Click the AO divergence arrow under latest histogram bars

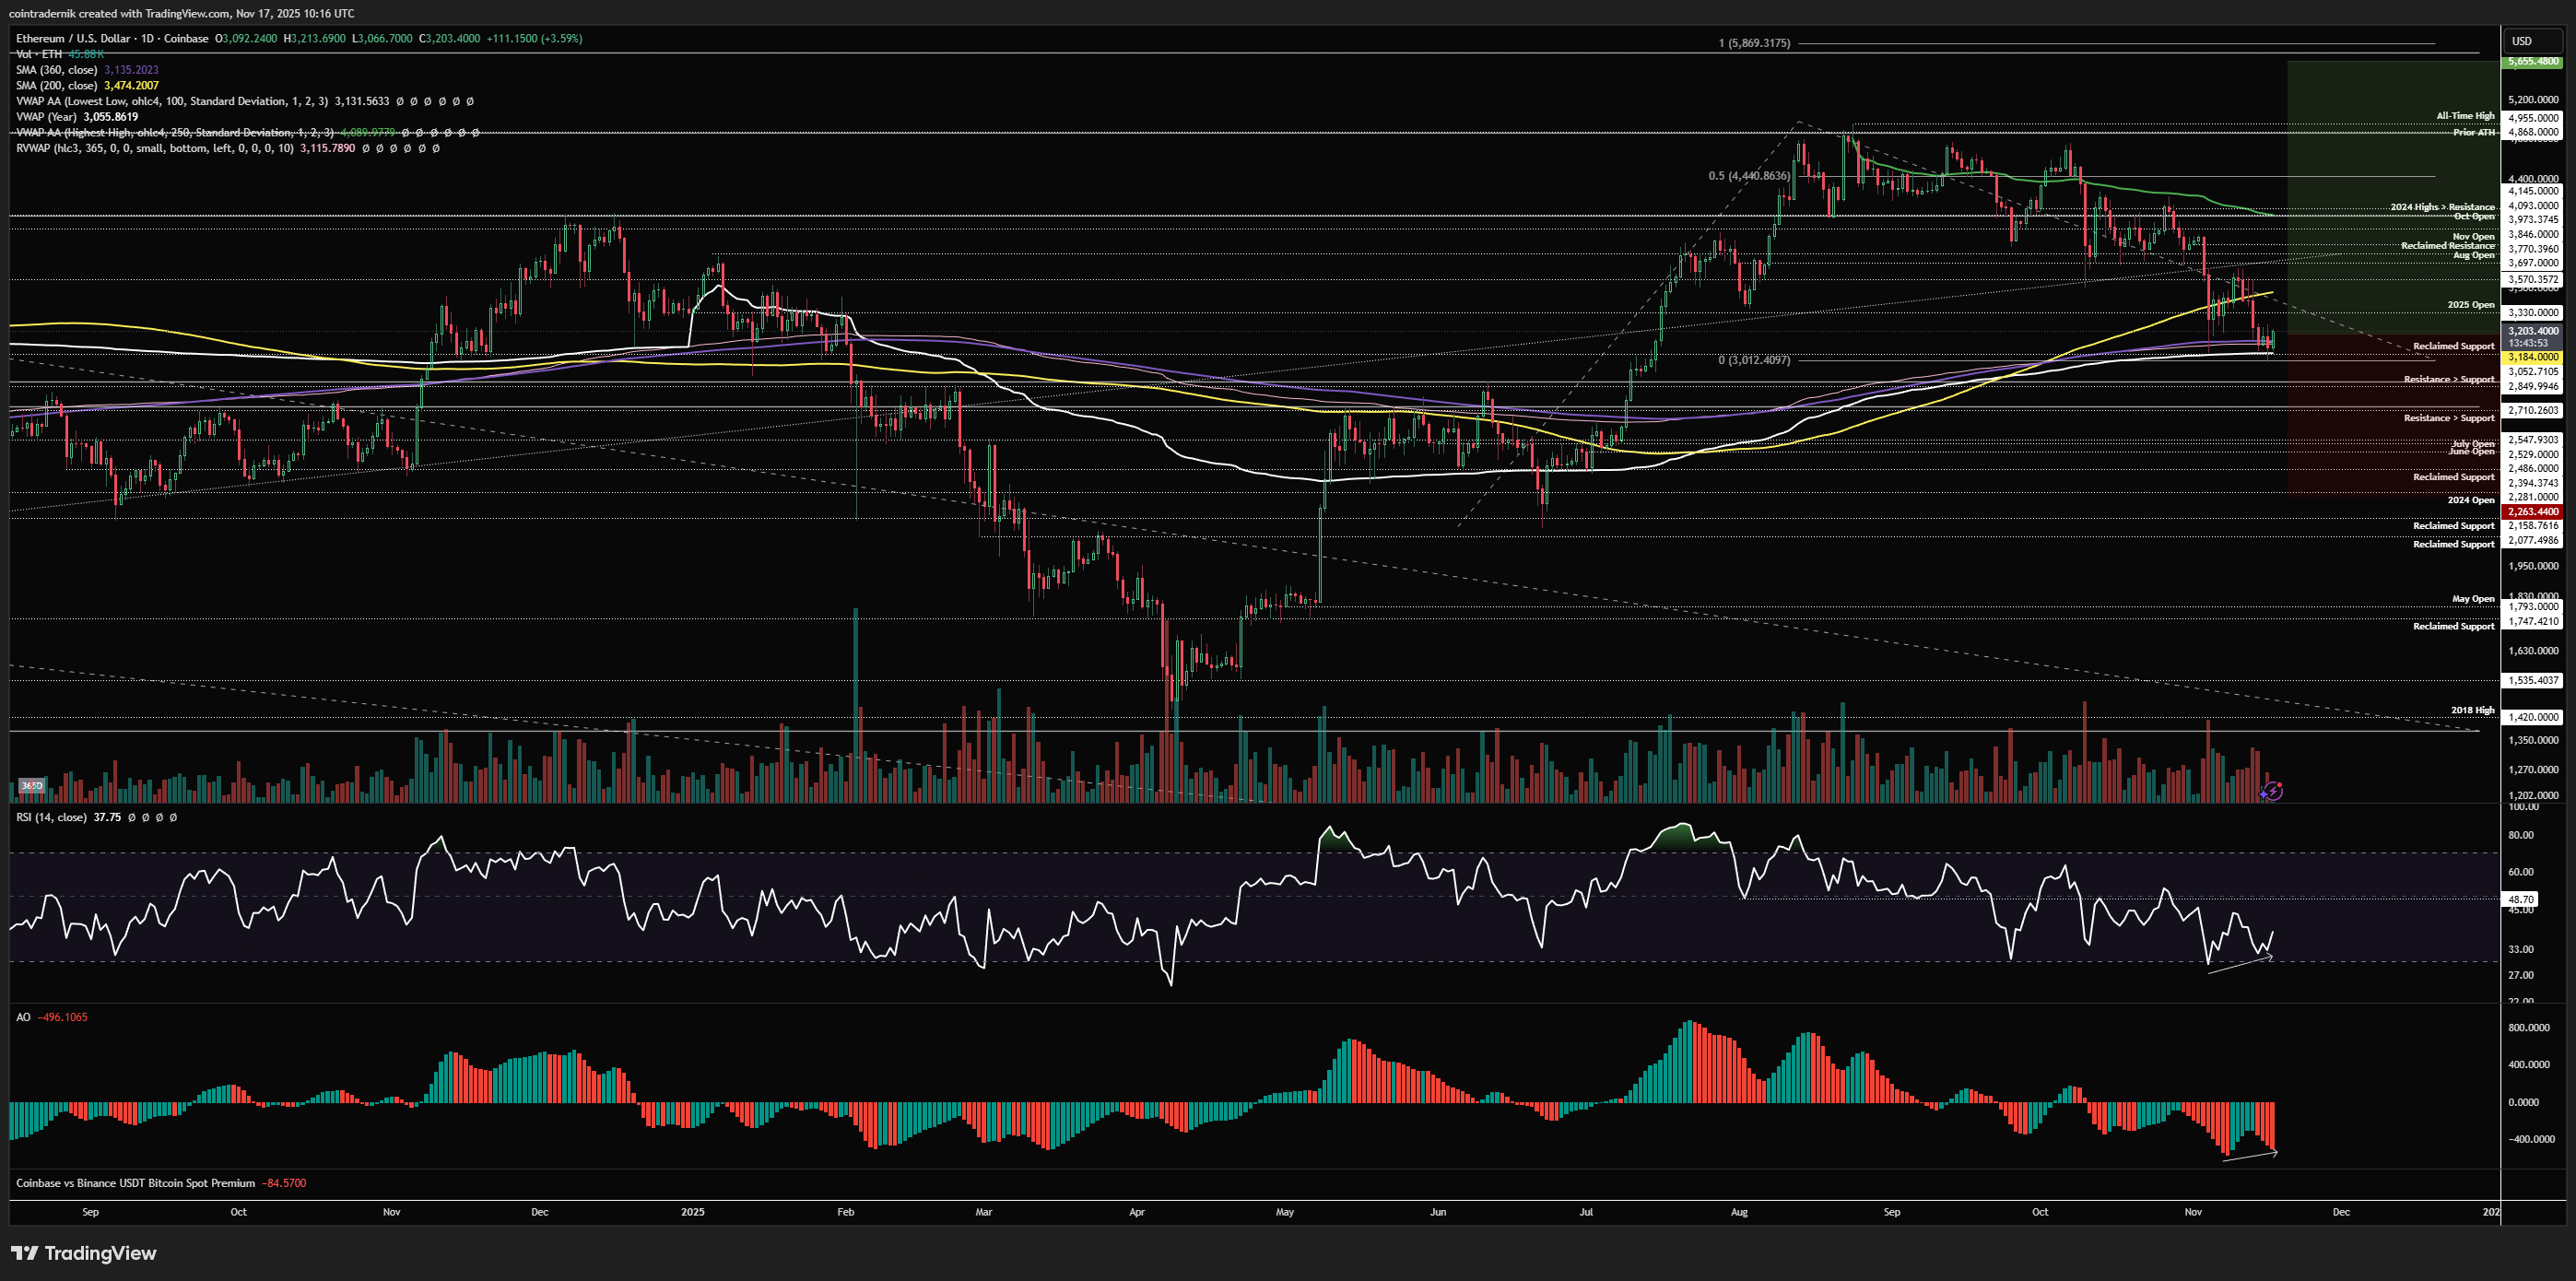coord(2249,1157)
